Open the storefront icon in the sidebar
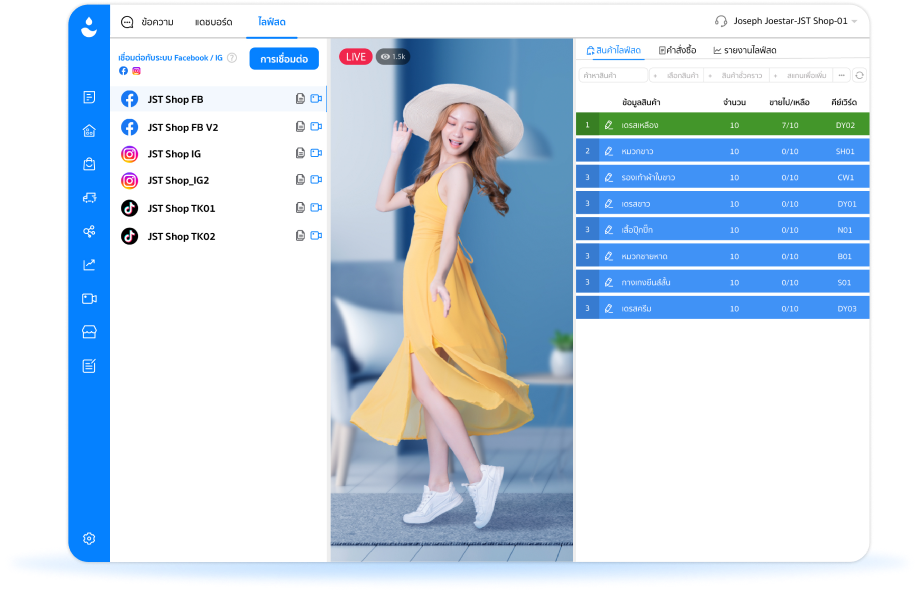The height and width of the screenshot is (591, 919). tap(89, 332)
